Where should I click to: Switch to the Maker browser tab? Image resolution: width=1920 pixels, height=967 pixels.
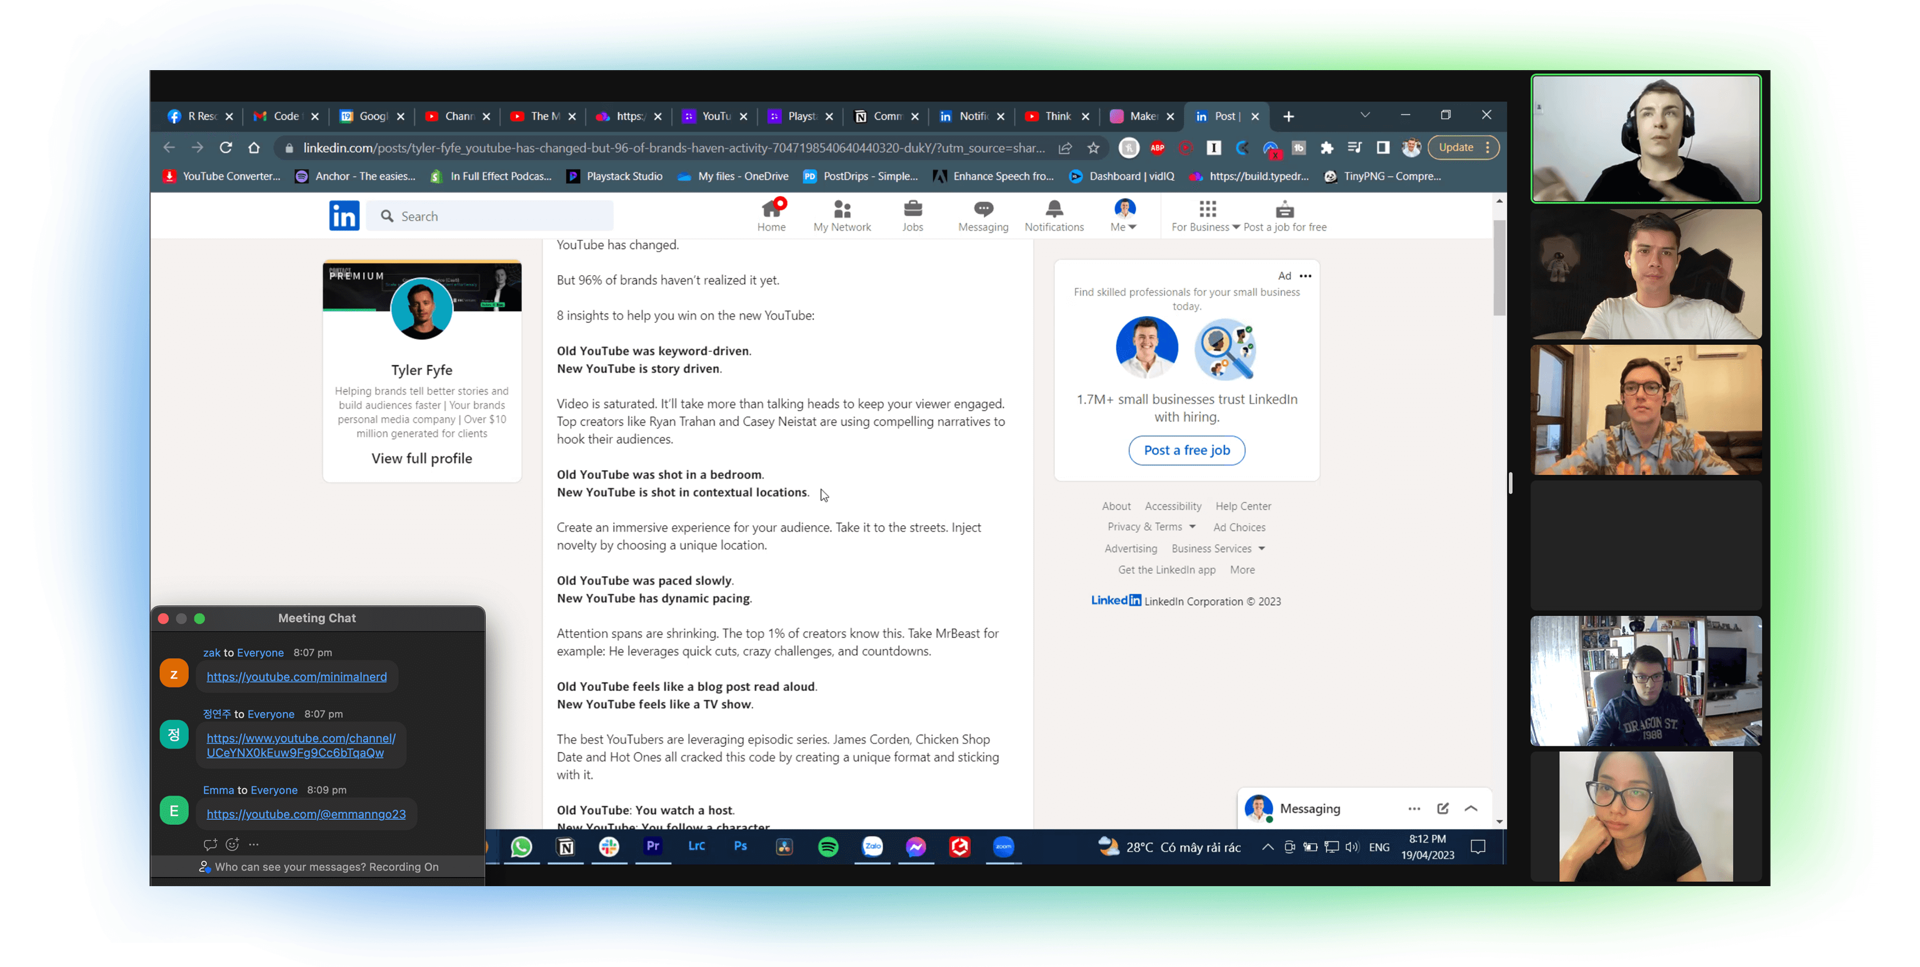(1142, 117)
